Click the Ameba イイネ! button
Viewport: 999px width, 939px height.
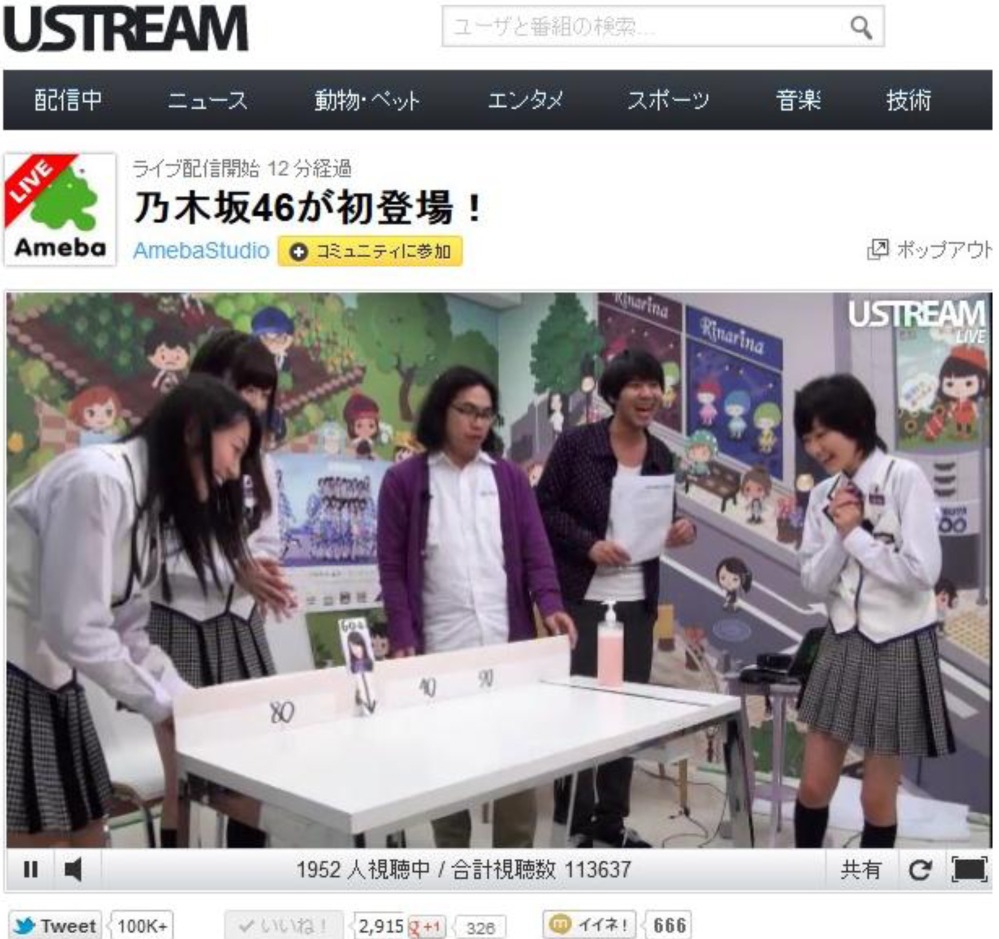tap(591, 925)
